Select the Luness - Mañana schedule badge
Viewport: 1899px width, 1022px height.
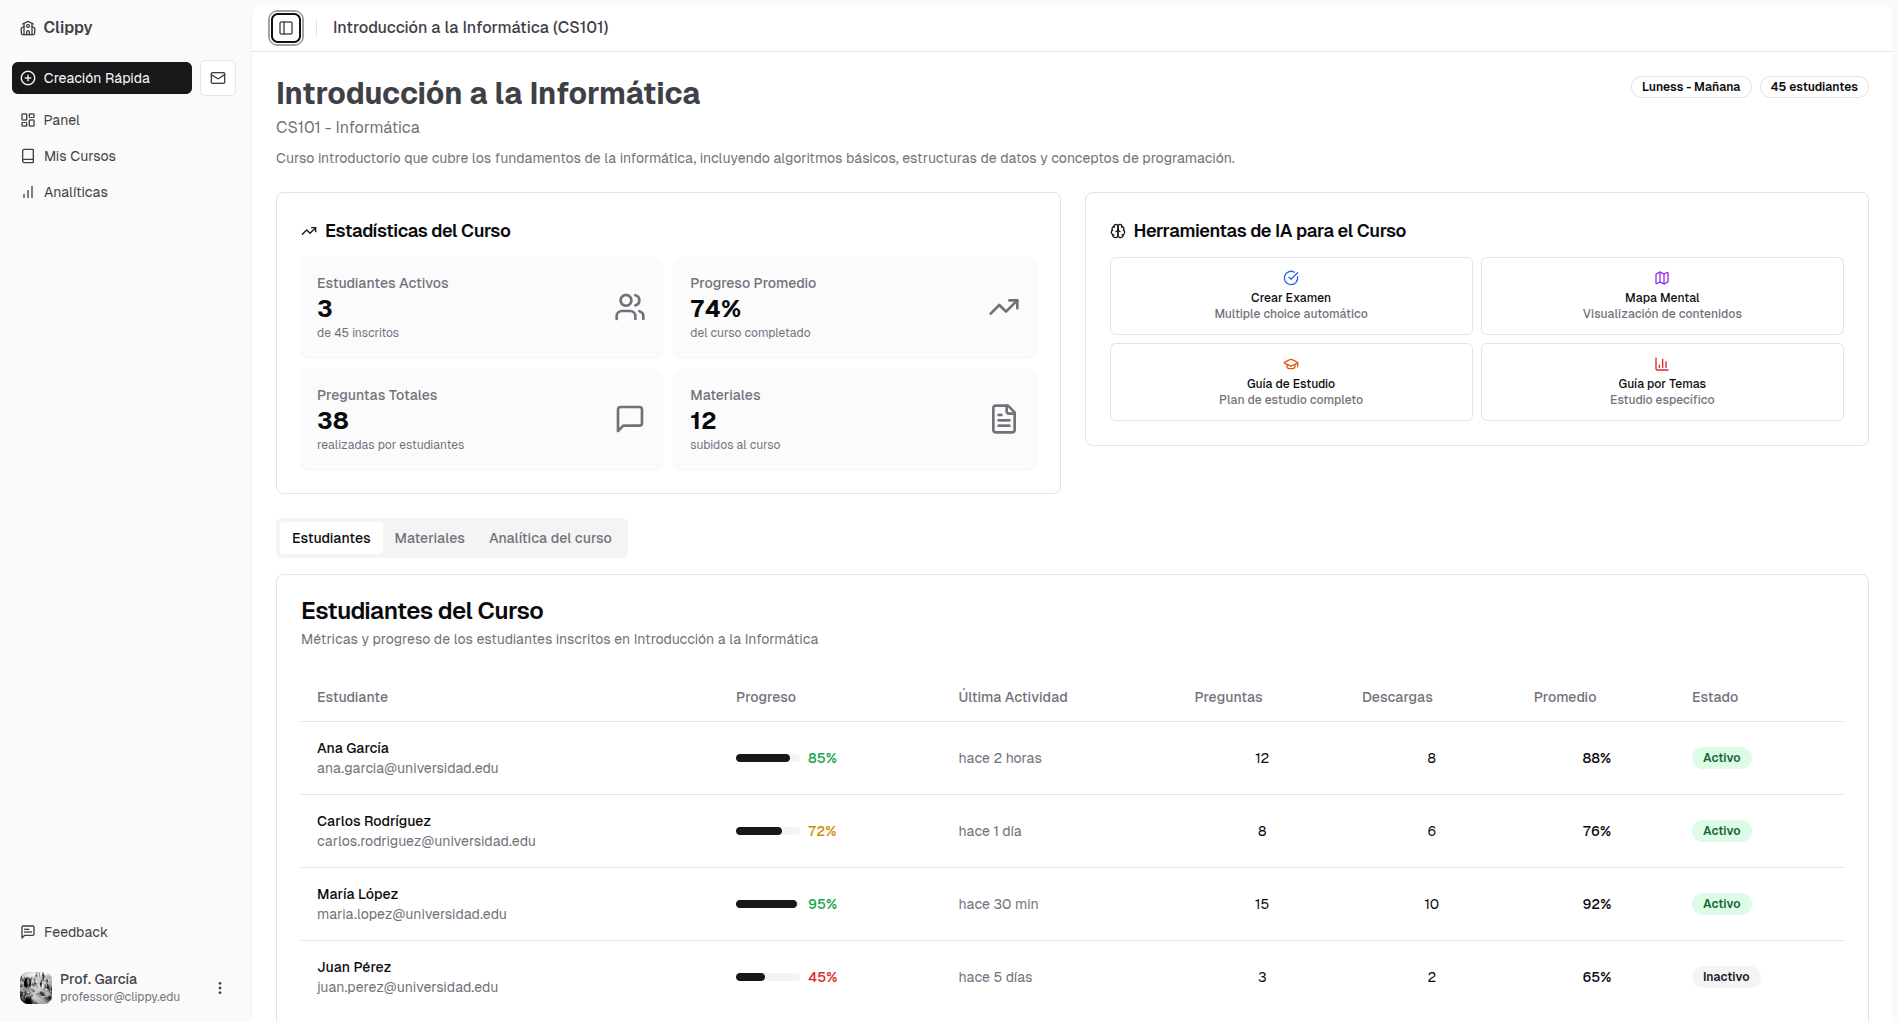pyautogui.click(x=1690, y=87)
